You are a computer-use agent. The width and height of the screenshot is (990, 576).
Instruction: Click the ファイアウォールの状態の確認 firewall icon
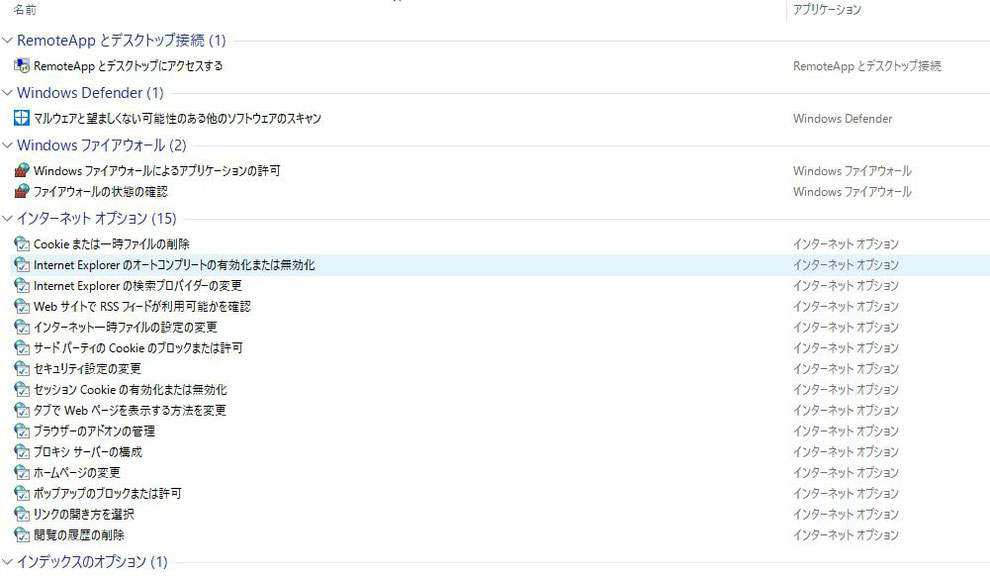pyautogui.click(x=21, y=191)
